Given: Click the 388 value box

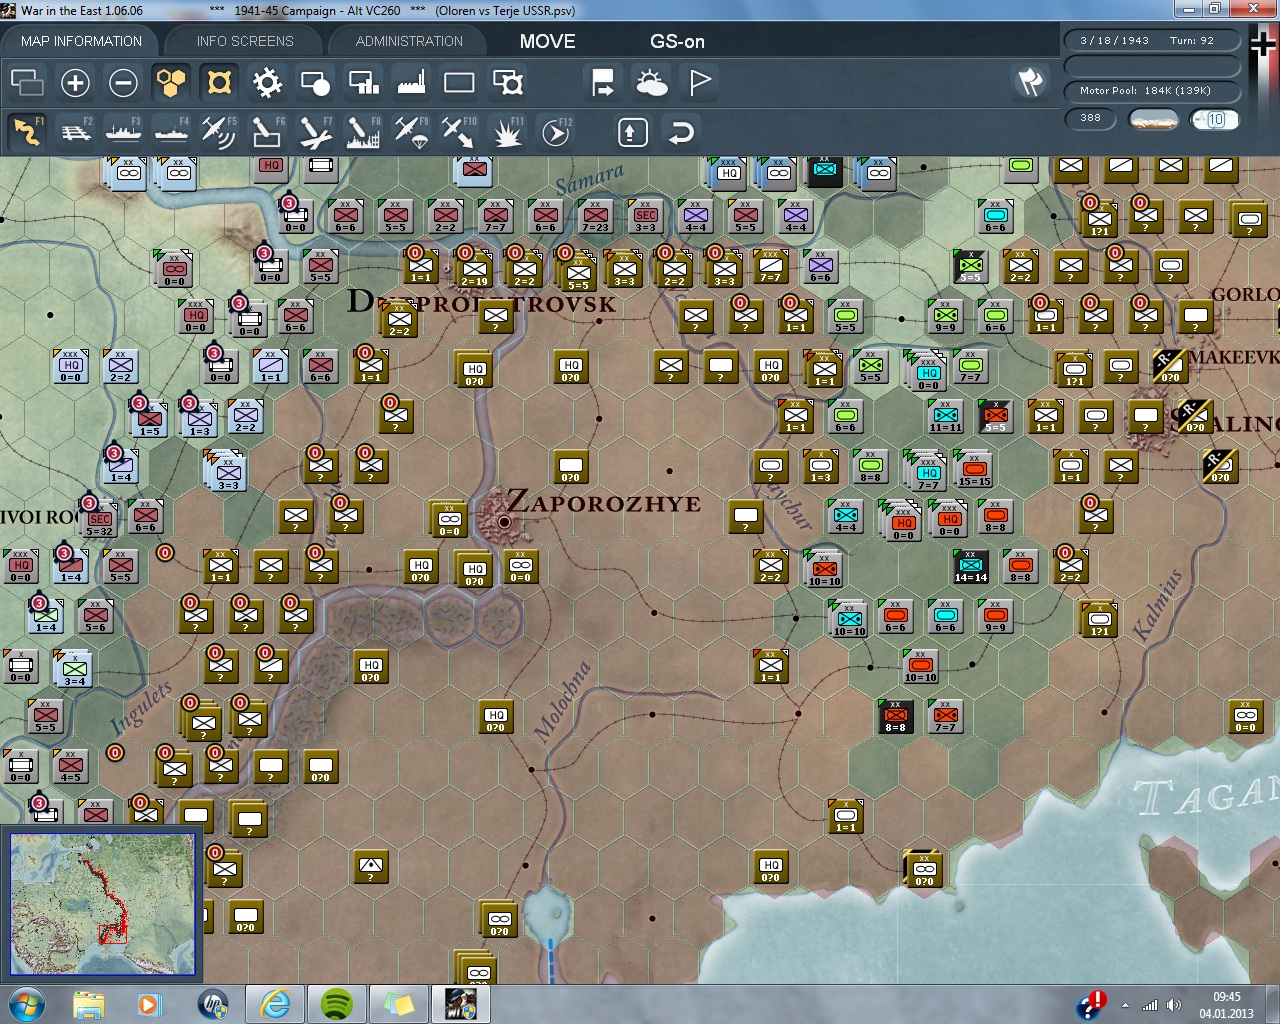Looking at the screenshot, I should [x=1091, y=118].
